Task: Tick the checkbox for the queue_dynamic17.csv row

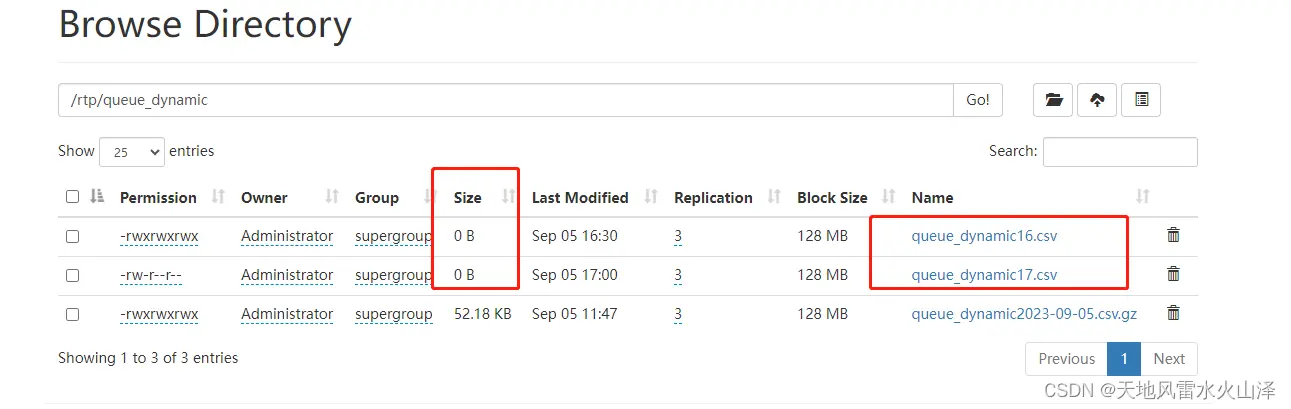Action: coord(72,275)
